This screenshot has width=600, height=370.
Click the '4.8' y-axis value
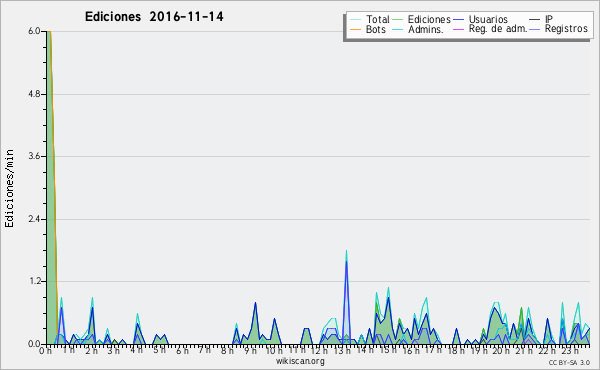click(34, 94)
